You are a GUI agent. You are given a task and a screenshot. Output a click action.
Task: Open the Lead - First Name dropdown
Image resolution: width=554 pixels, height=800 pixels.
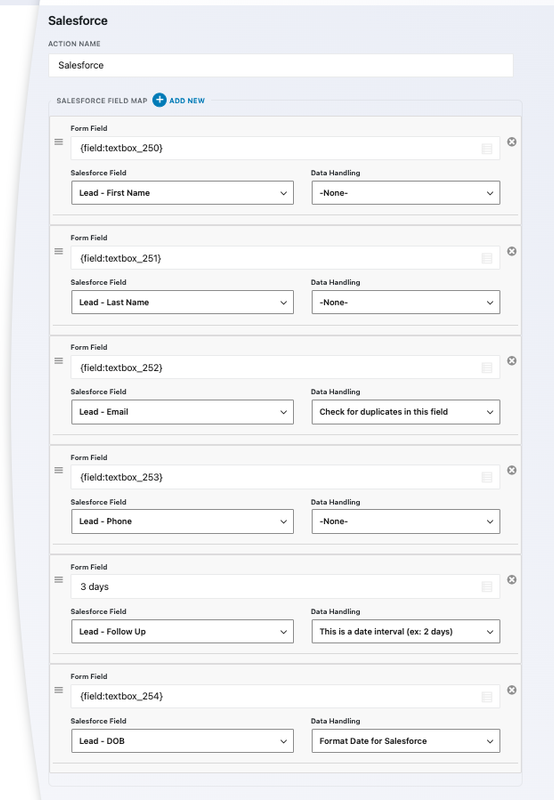pos(182,193)
